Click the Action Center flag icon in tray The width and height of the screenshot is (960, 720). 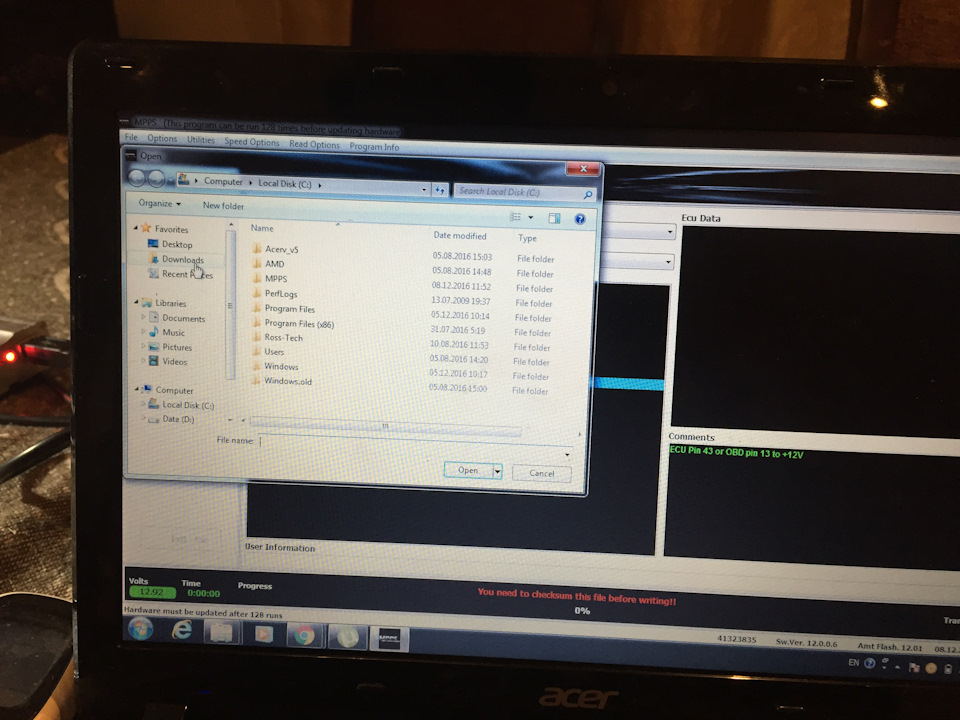click(x=913, y=667)
